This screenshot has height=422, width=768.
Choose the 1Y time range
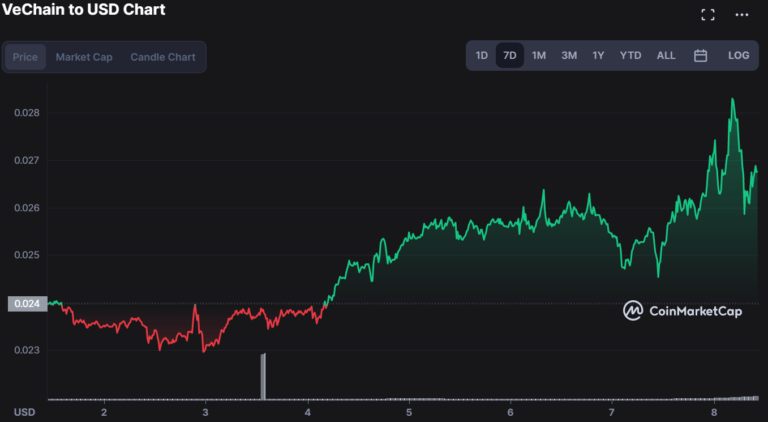point(598,56)
